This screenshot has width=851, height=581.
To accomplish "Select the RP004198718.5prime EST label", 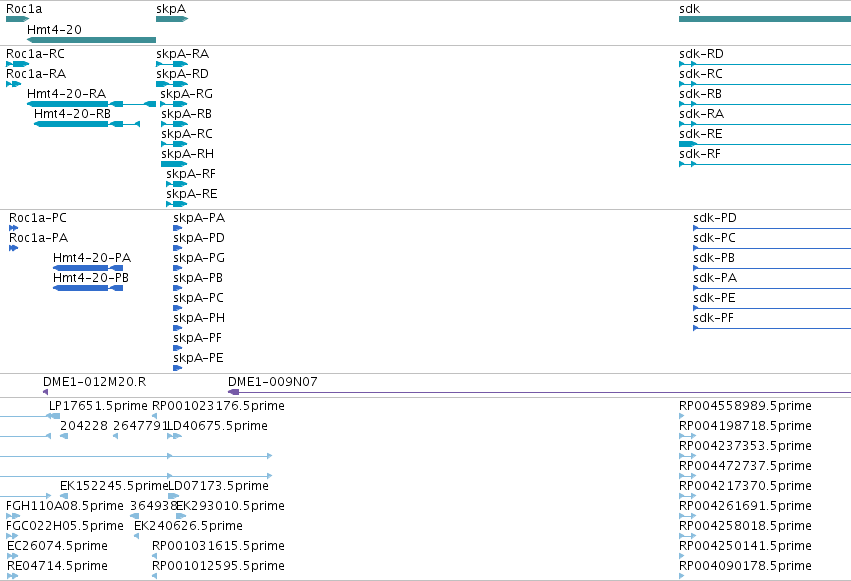I will click(x=745, y=426).
